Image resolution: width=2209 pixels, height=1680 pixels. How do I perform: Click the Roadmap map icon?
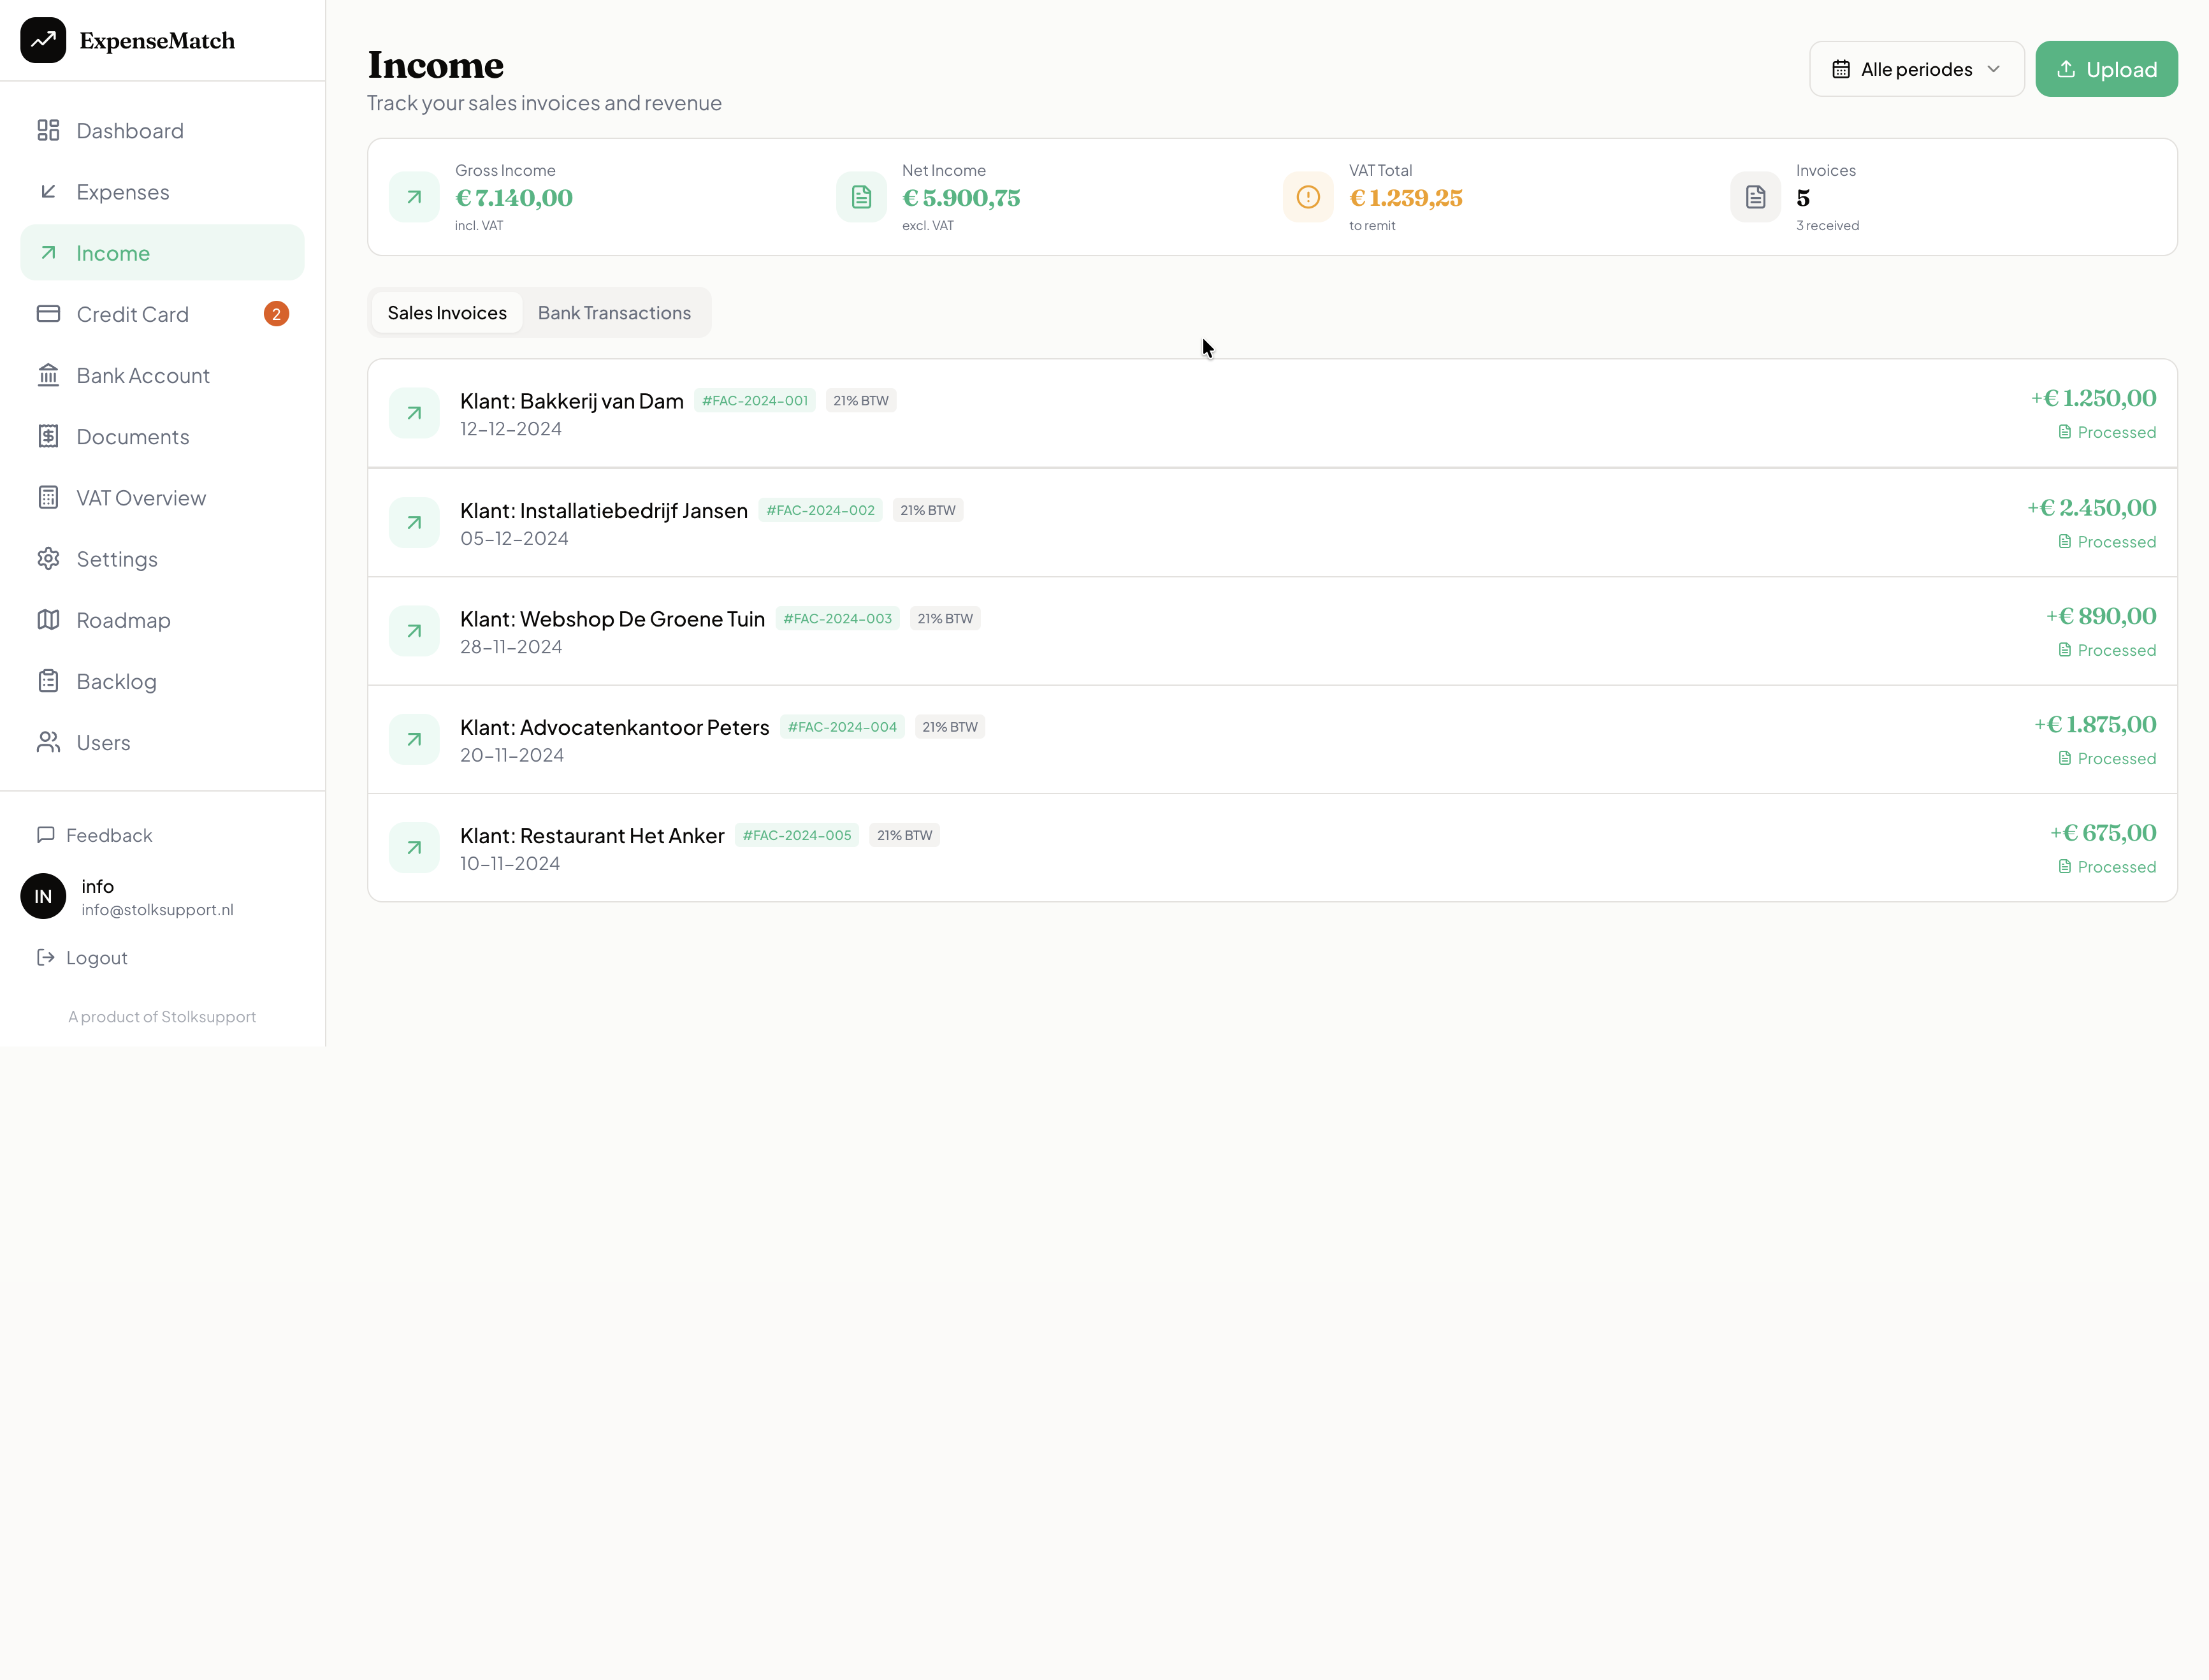pos(49,620)
